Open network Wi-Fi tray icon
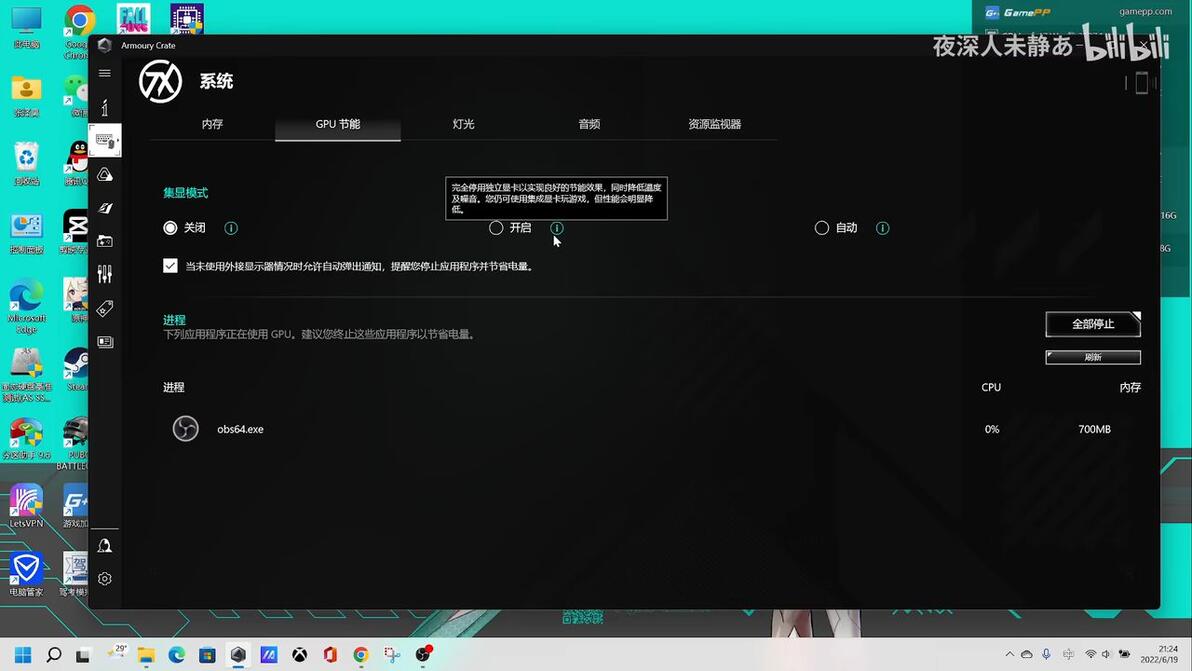This screenshot has height=671, width=1192. (x=1090, y=654)
